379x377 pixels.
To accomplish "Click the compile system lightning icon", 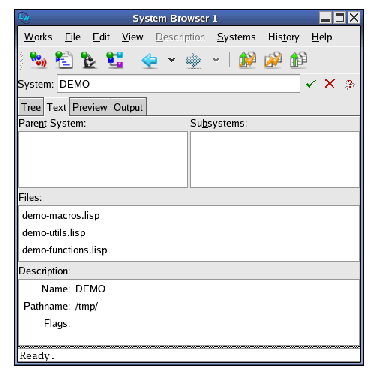I will pyautogui.click(x=273, y=60).
